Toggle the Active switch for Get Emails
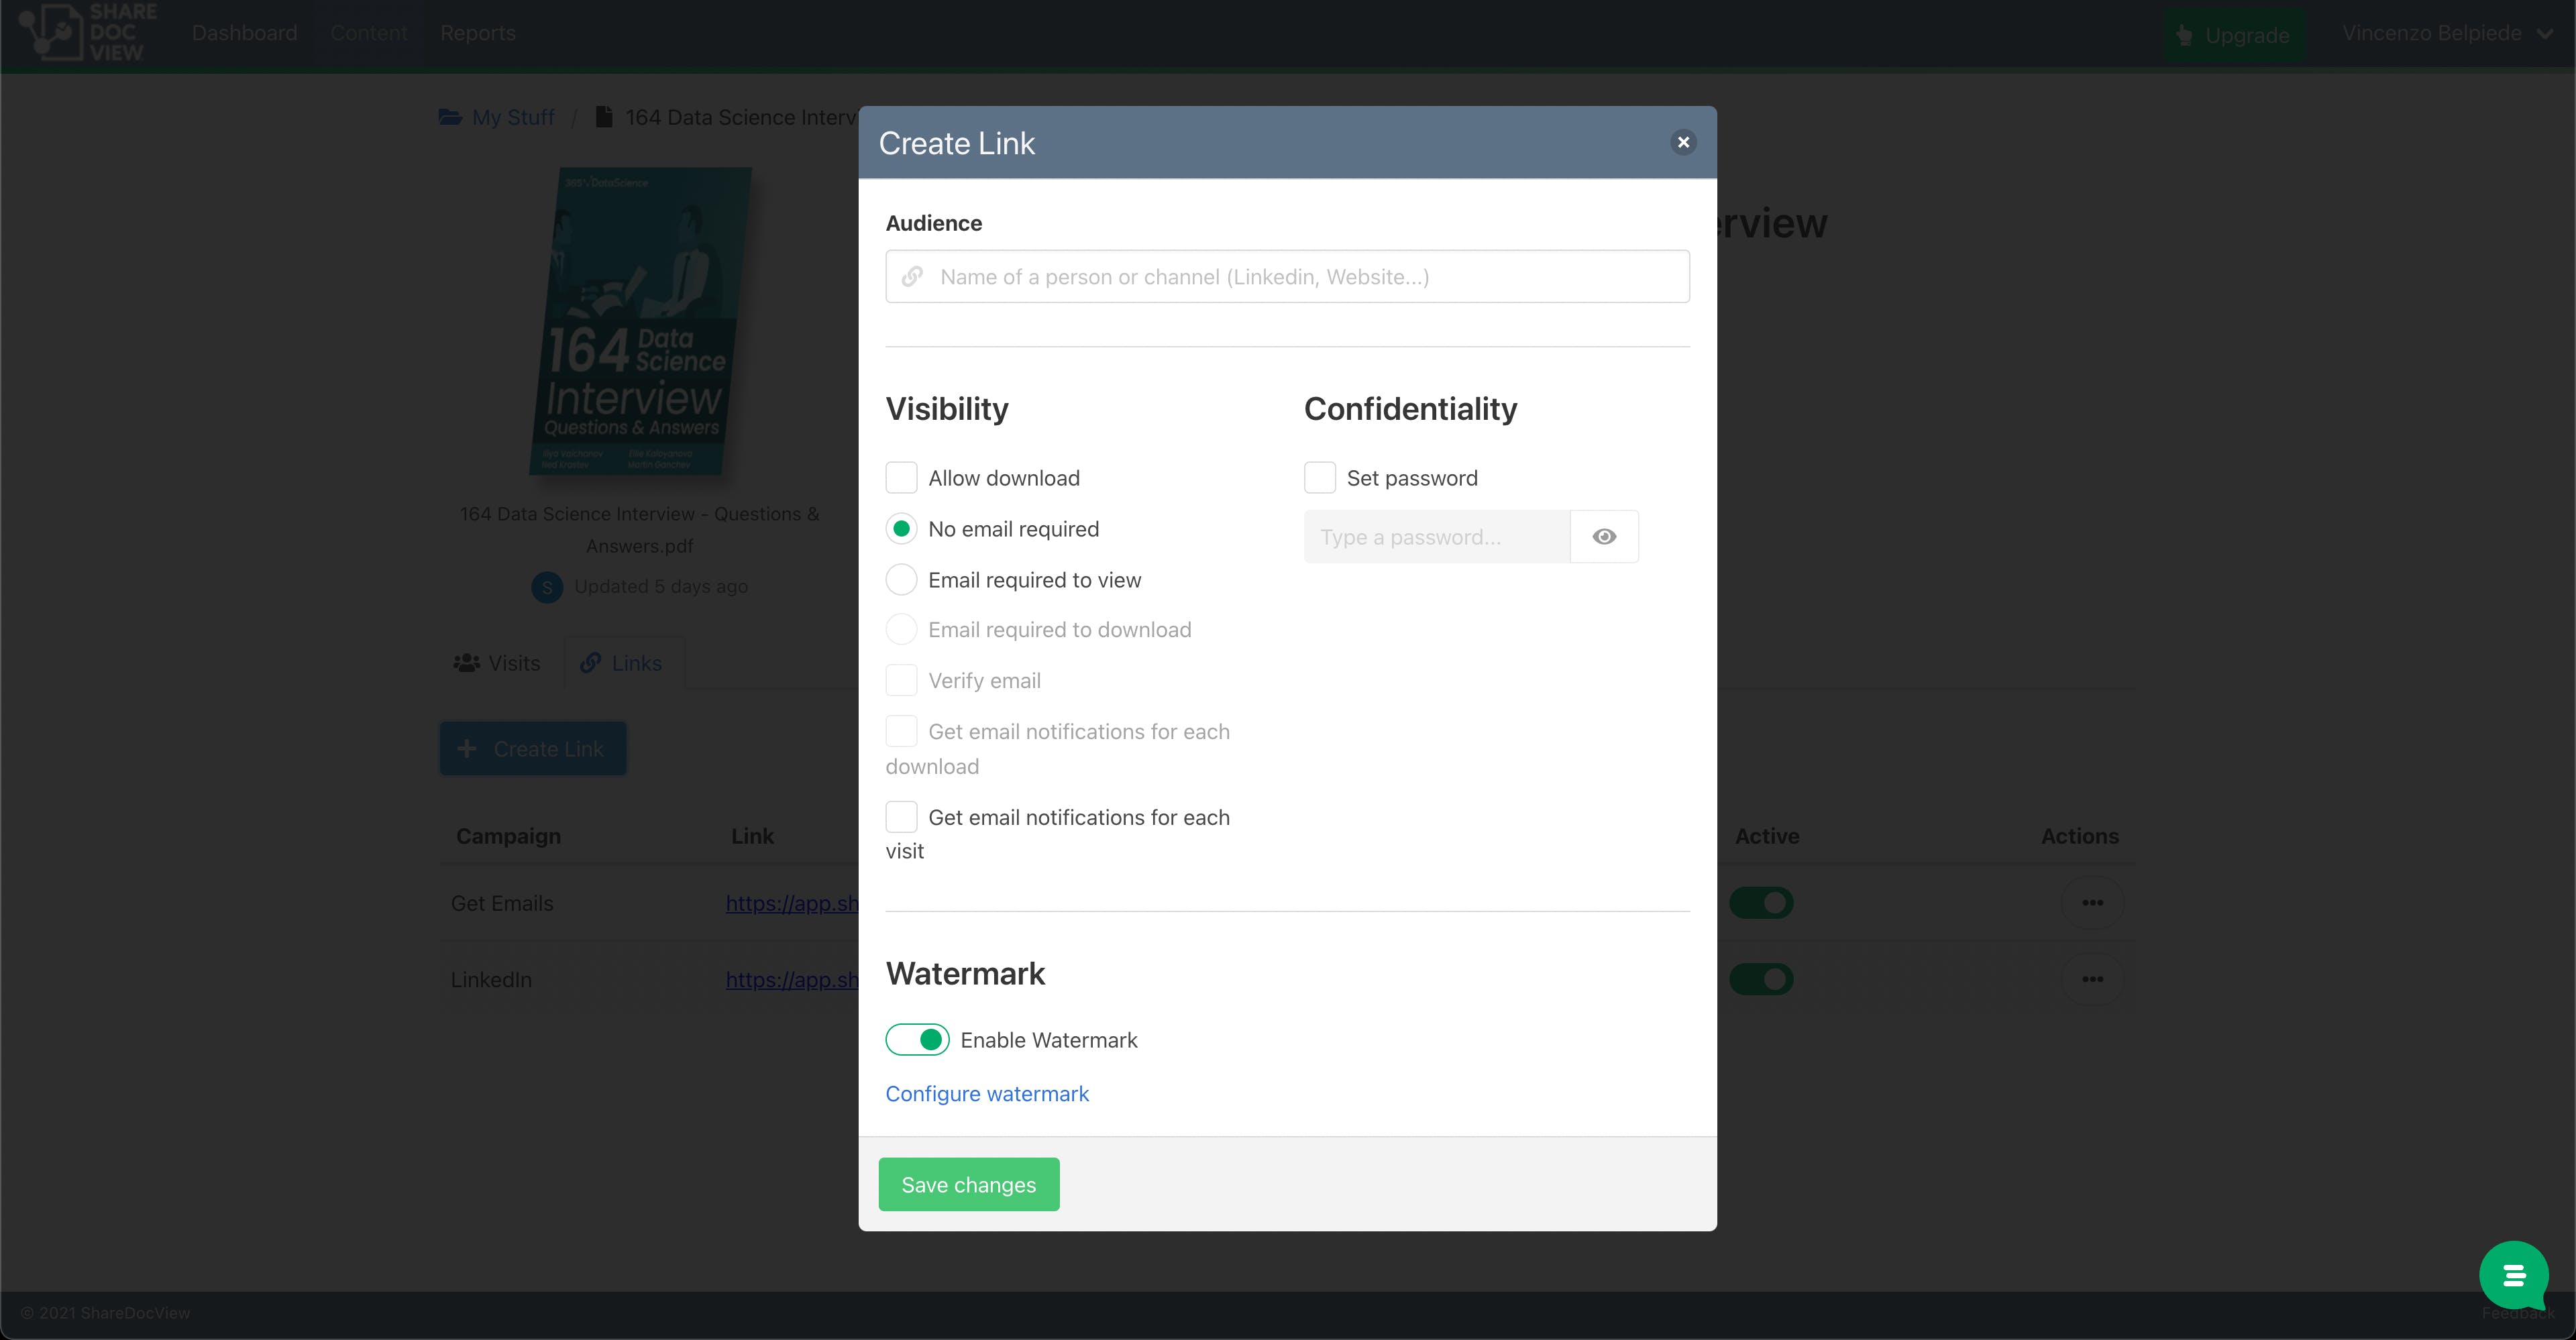This screenshot has height=1340, width=2576. [x=1762, y=903]
